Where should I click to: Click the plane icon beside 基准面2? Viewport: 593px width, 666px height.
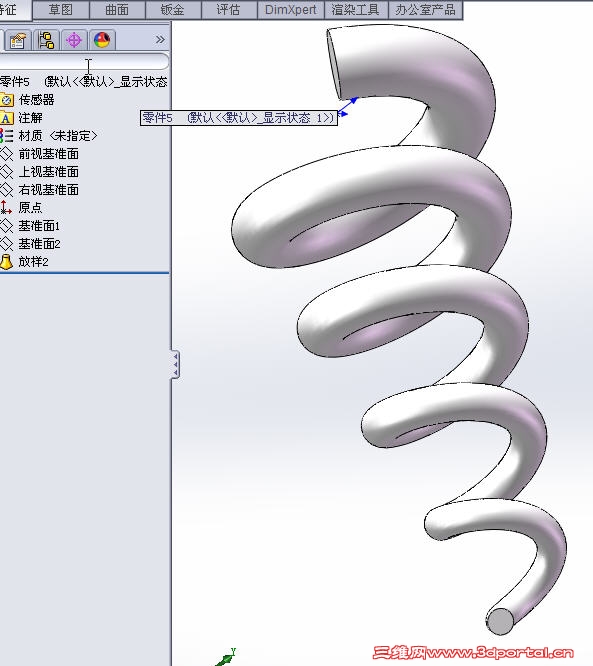point(6,244)
